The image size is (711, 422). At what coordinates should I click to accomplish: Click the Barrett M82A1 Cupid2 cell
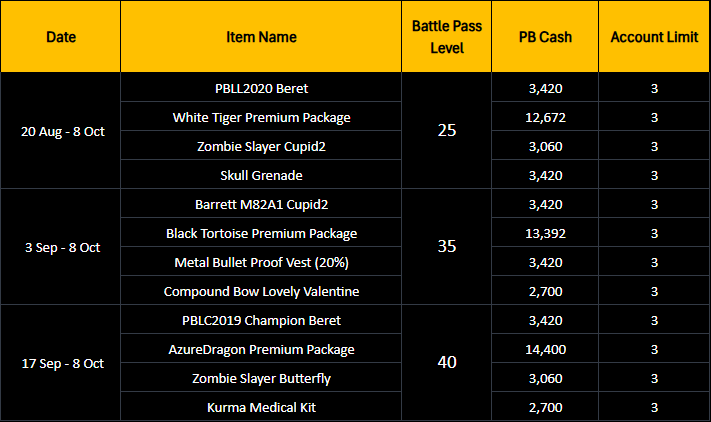261,204
